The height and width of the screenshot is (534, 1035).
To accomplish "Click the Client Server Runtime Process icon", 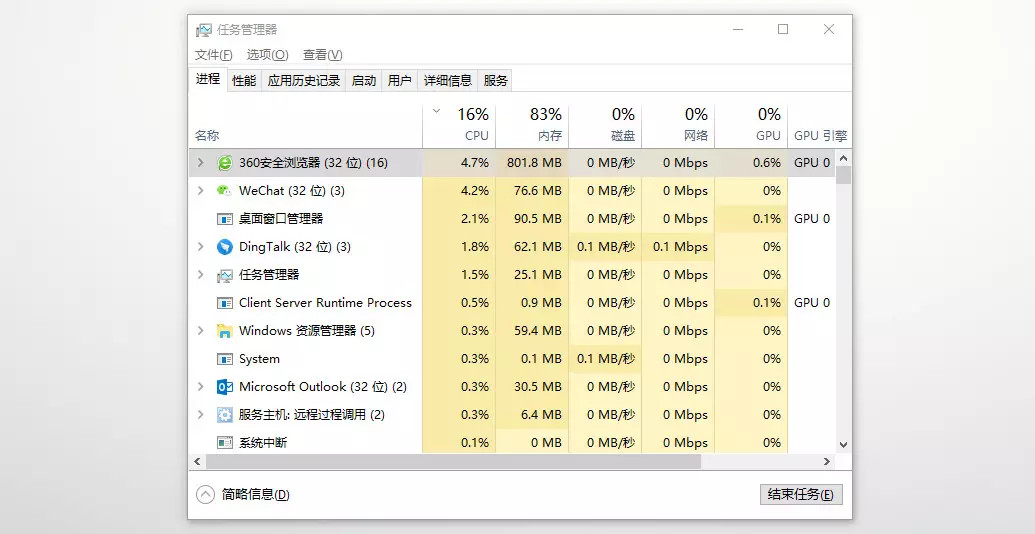I will [x=225, y=303].
